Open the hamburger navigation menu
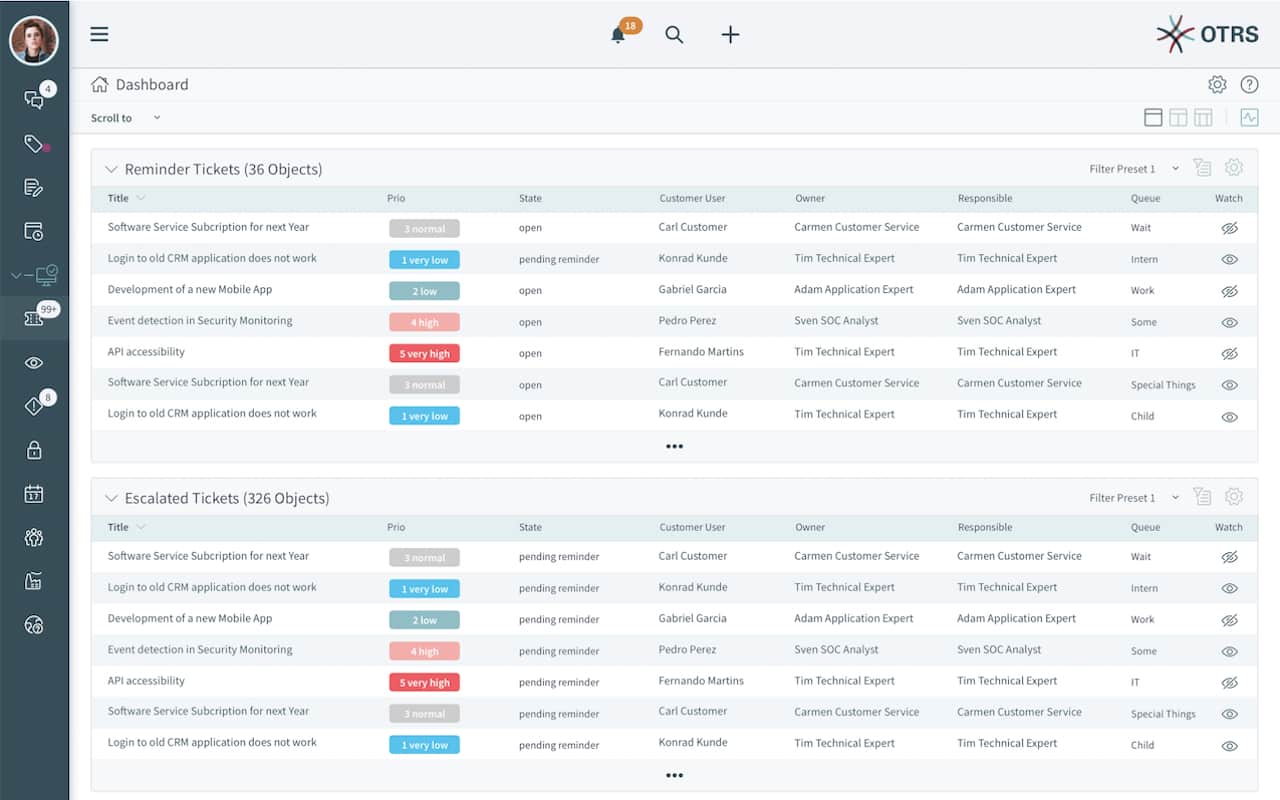The height and width of the screenshot is (800, 1280). (99, 33)
